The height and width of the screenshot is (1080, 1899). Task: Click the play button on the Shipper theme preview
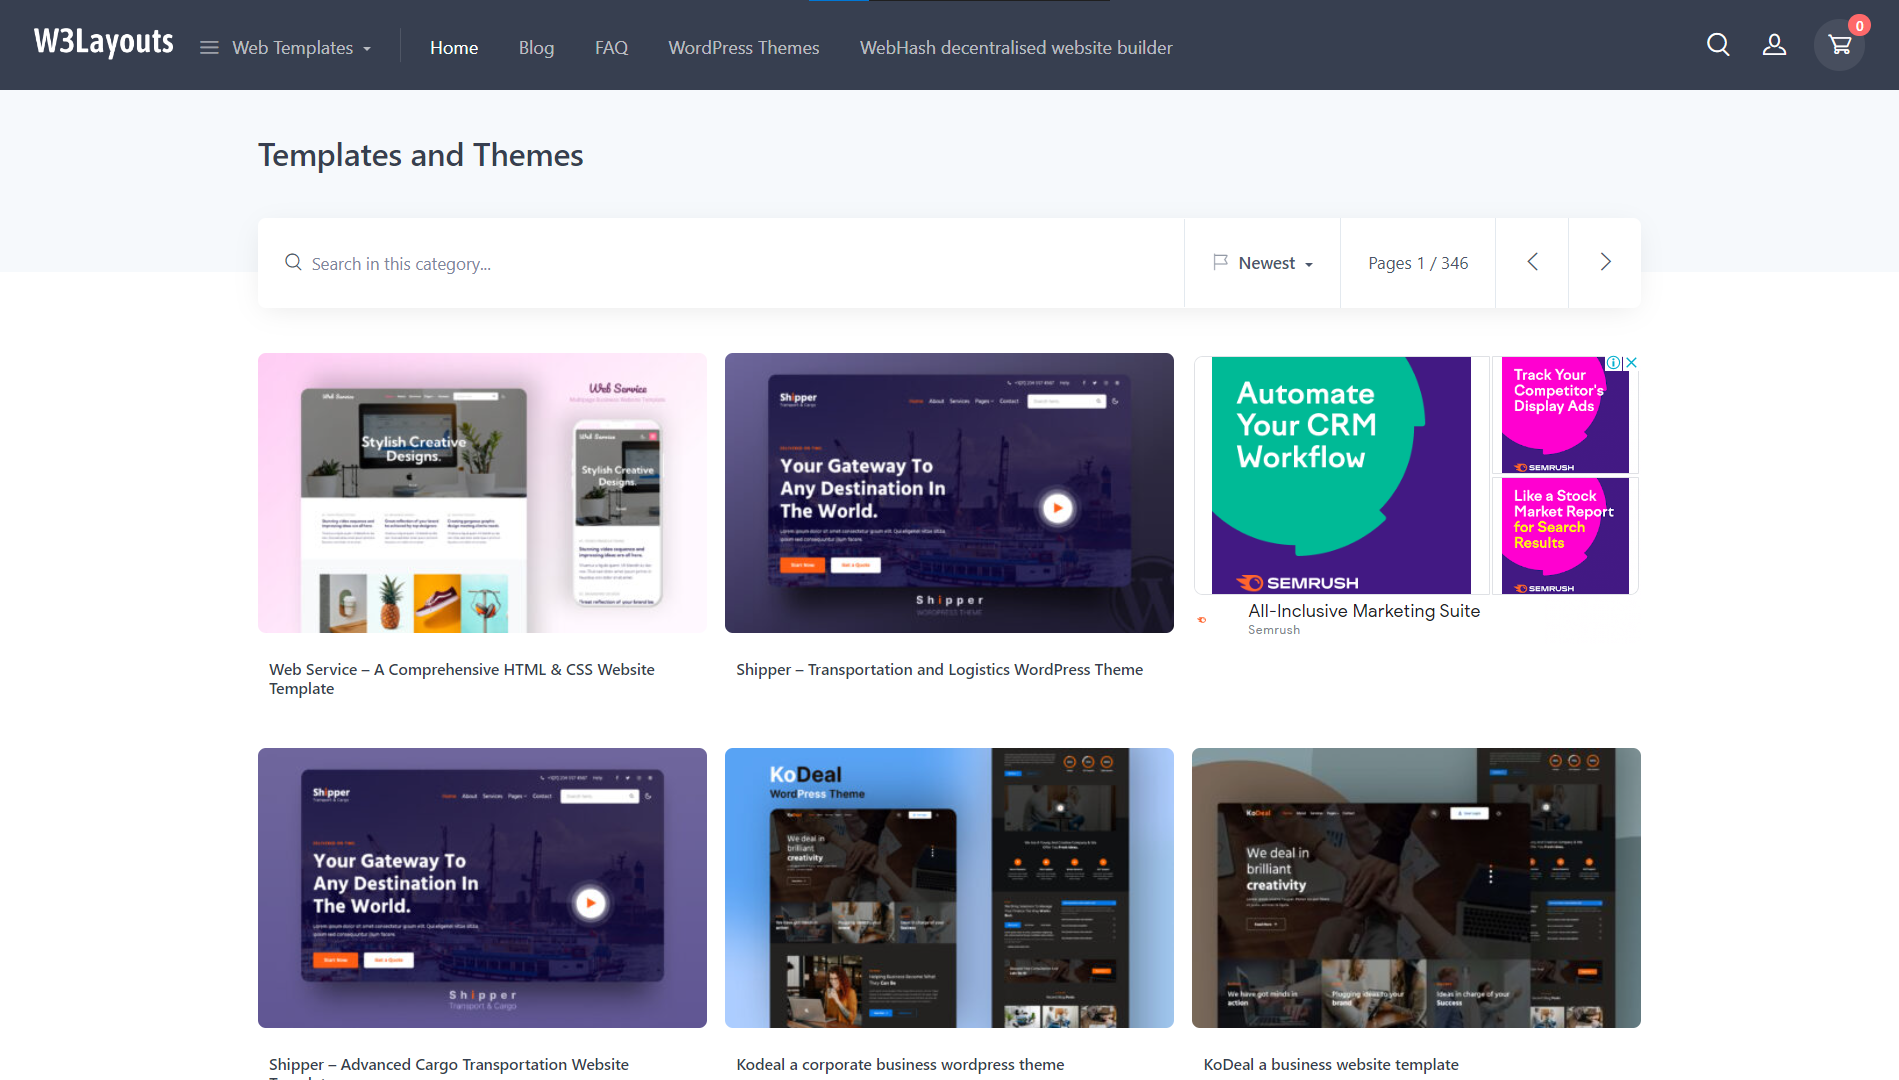(x=1058, y=507)
